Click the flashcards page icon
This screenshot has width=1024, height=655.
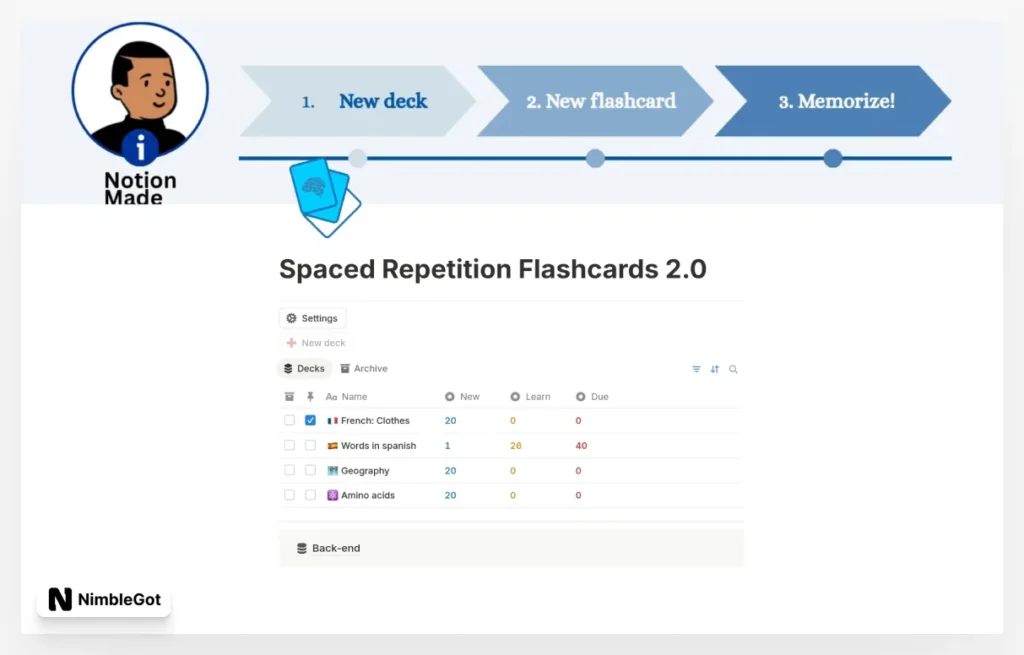[x=324, y=195]
